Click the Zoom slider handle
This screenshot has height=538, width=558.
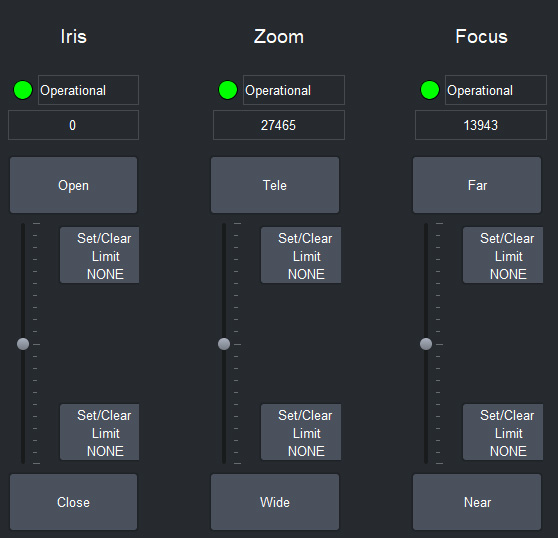pyautogui.click(x=224, y=344)
